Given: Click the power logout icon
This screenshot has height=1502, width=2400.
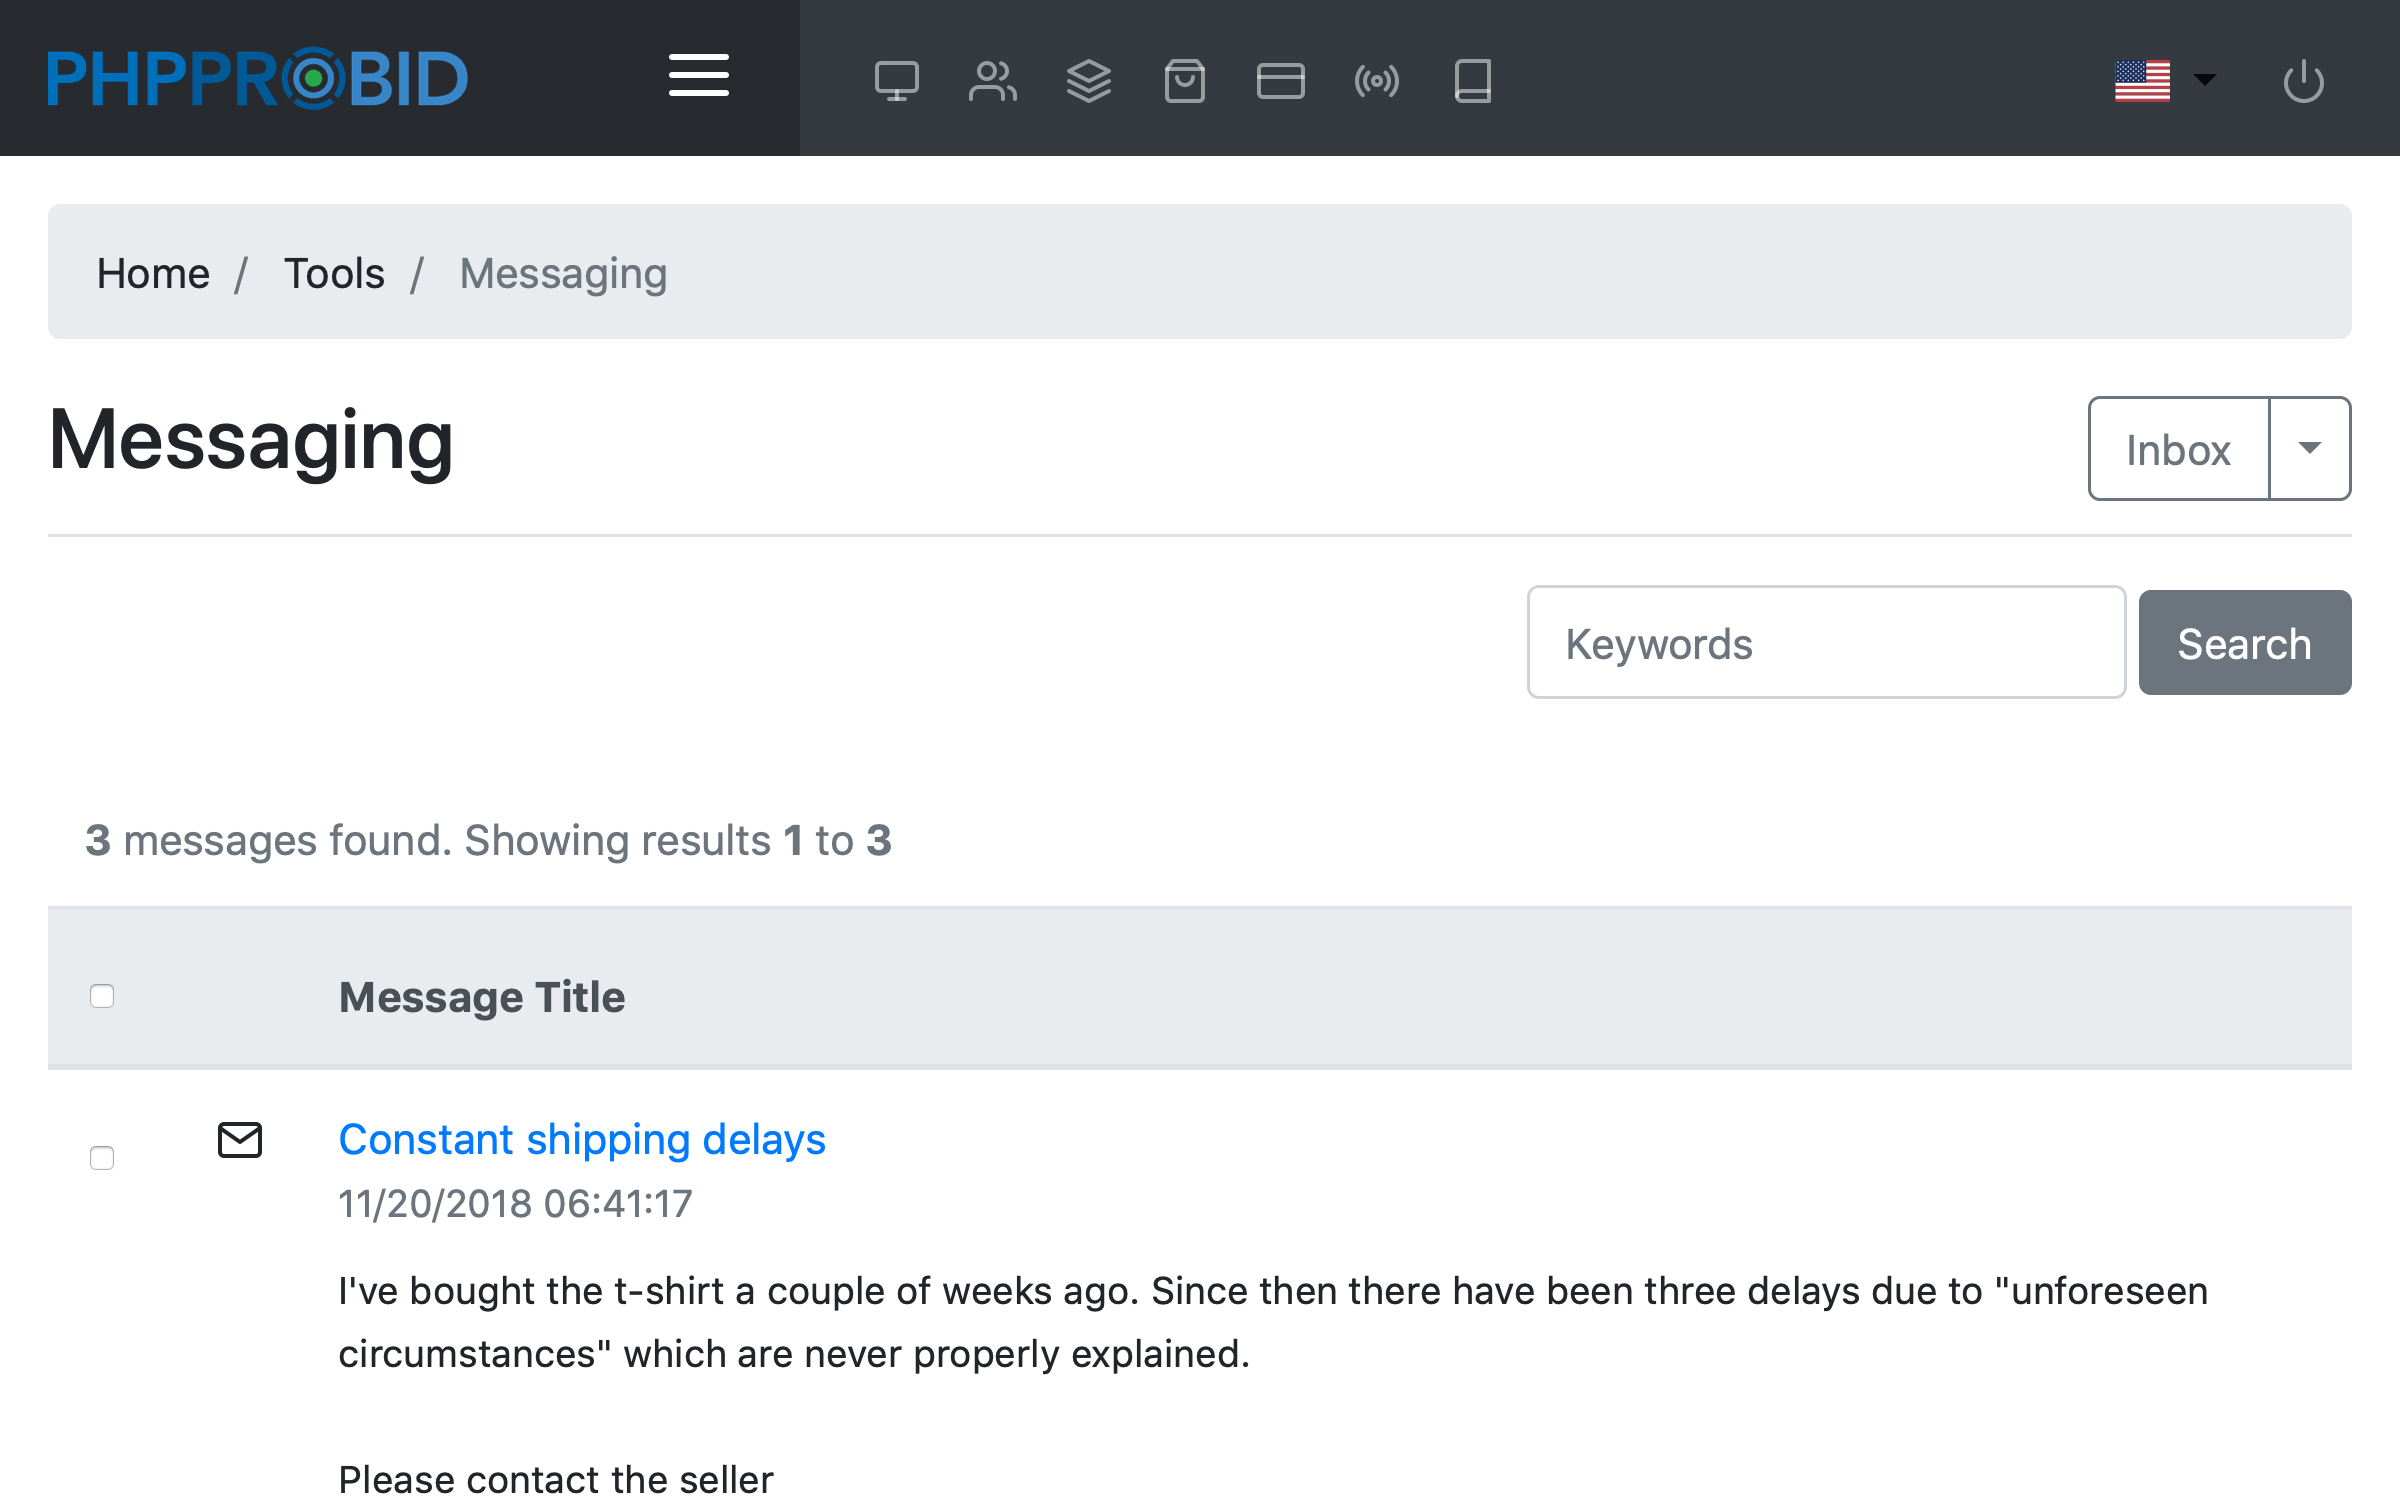Looking at the screenshot, I should coord(2303,80).
